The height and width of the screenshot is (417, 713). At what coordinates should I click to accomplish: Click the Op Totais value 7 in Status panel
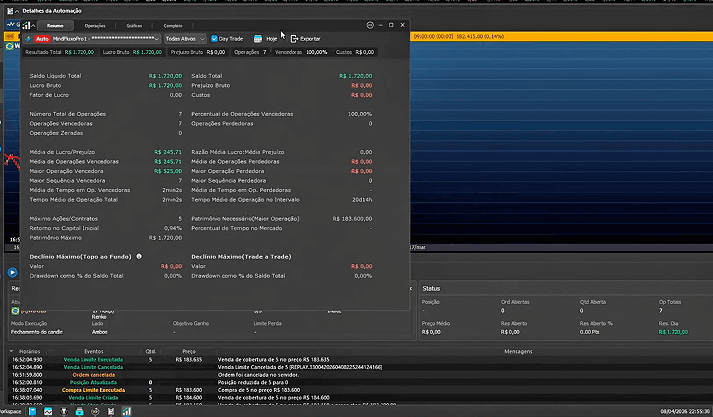point(660,311)
